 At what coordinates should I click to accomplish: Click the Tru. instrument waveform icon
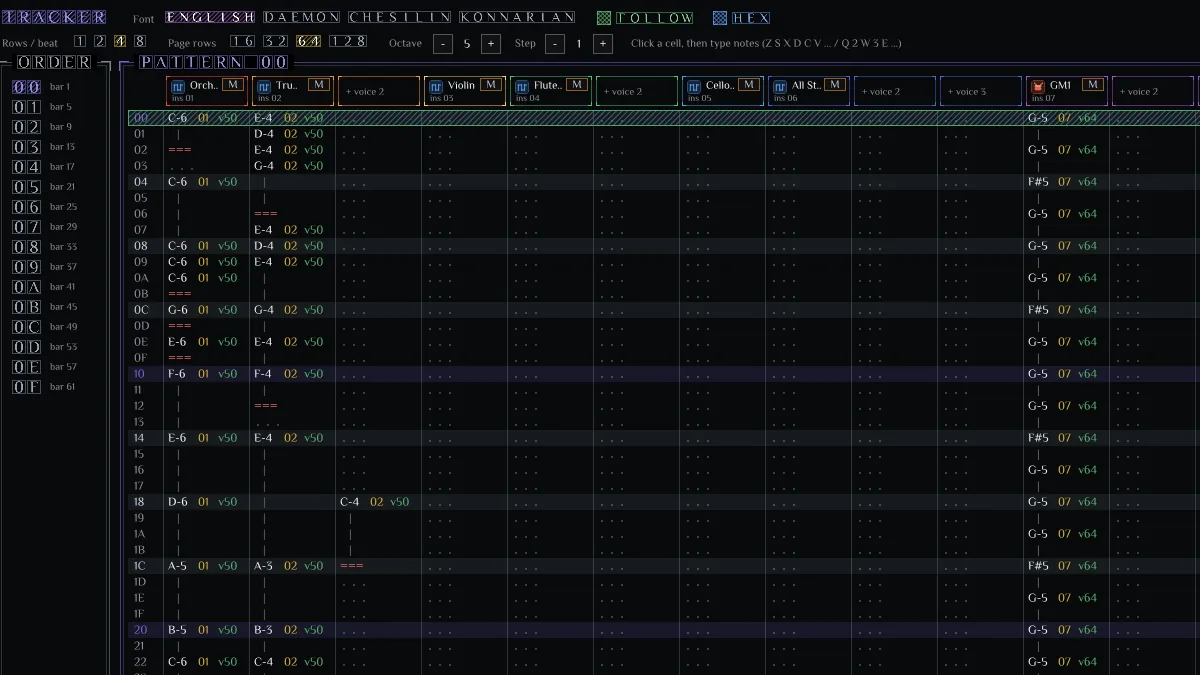point(263,86)
